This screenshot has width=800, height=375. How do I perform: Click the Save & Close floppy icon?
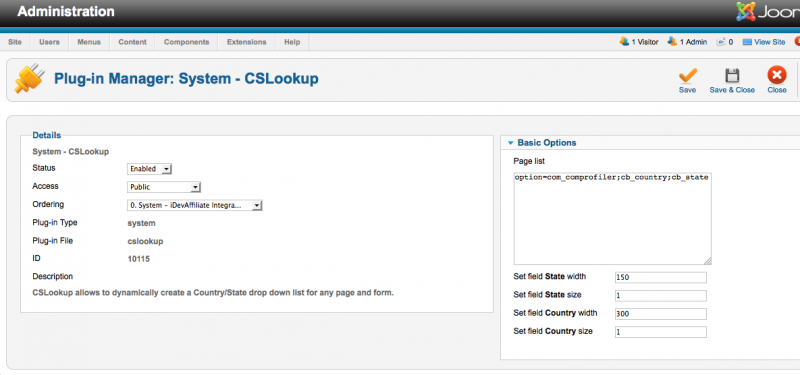click(732, 76)
